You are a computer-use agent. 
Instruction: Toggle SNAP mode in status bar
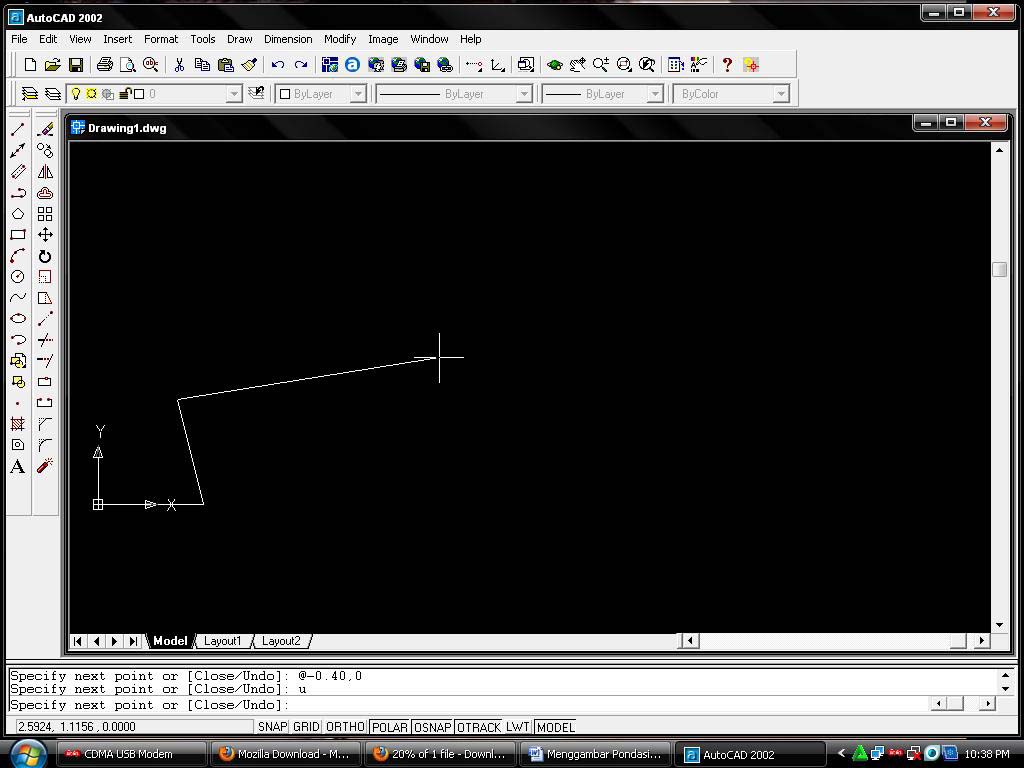pos(272,727)
